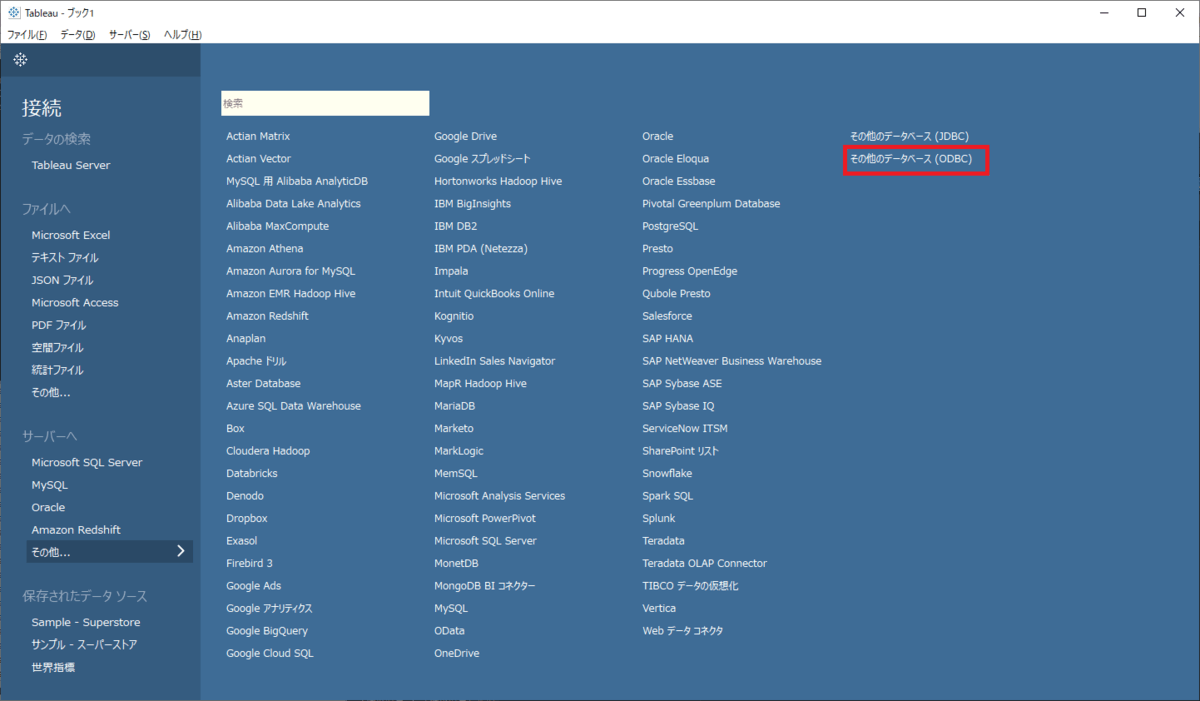
Task: Connect to Tableau Server
Action: pyautogui.click(x=71, y=165)
